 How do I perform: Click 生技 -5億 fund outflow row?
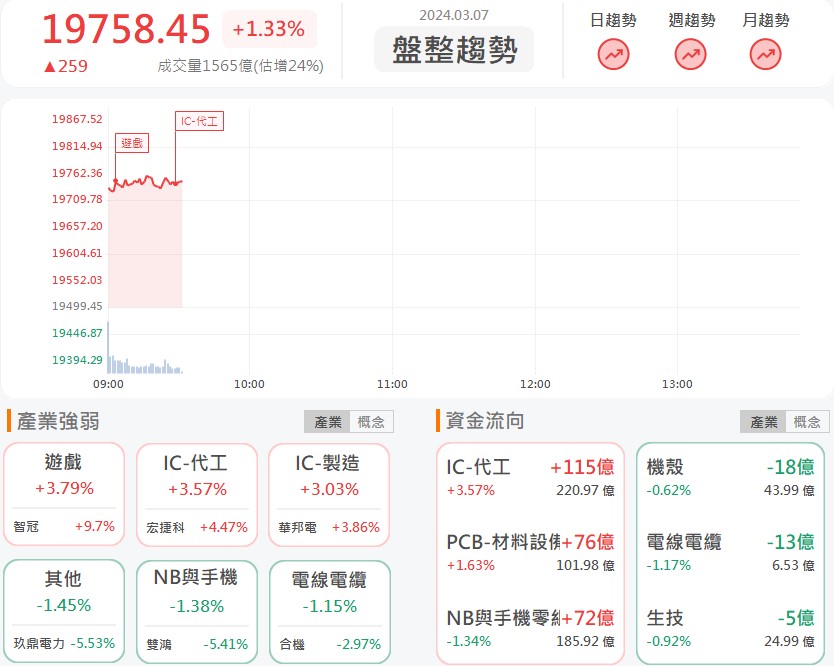pos(730,628)
